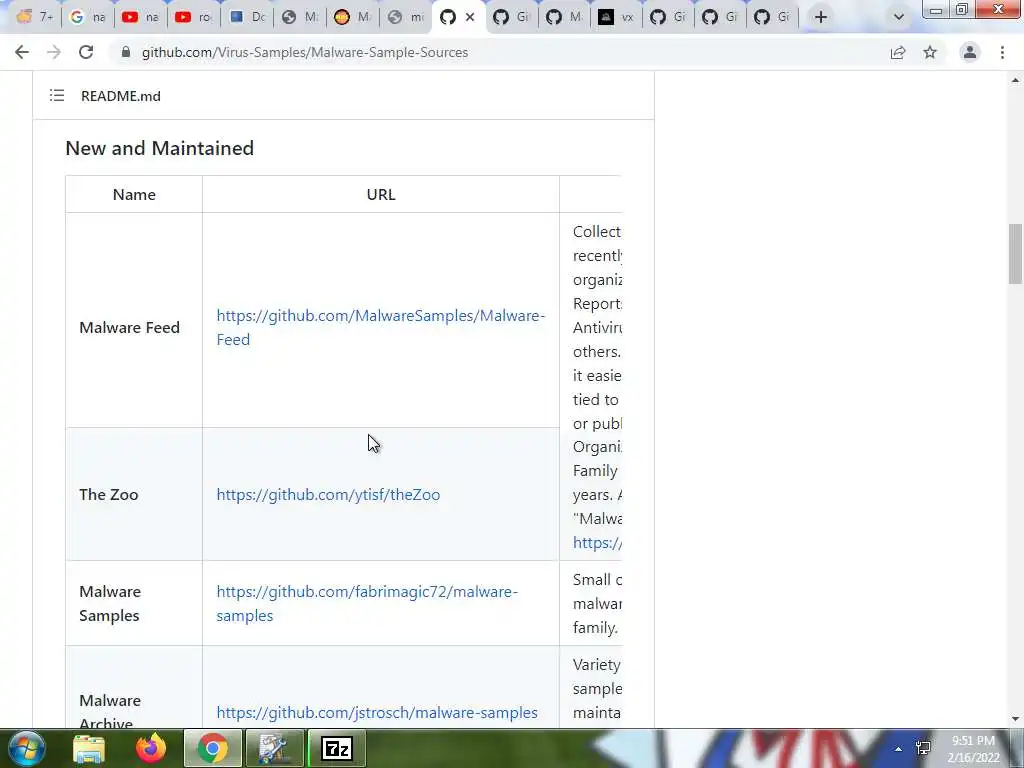
Task: Click the browser forward arrow
Action: point(54,52)
